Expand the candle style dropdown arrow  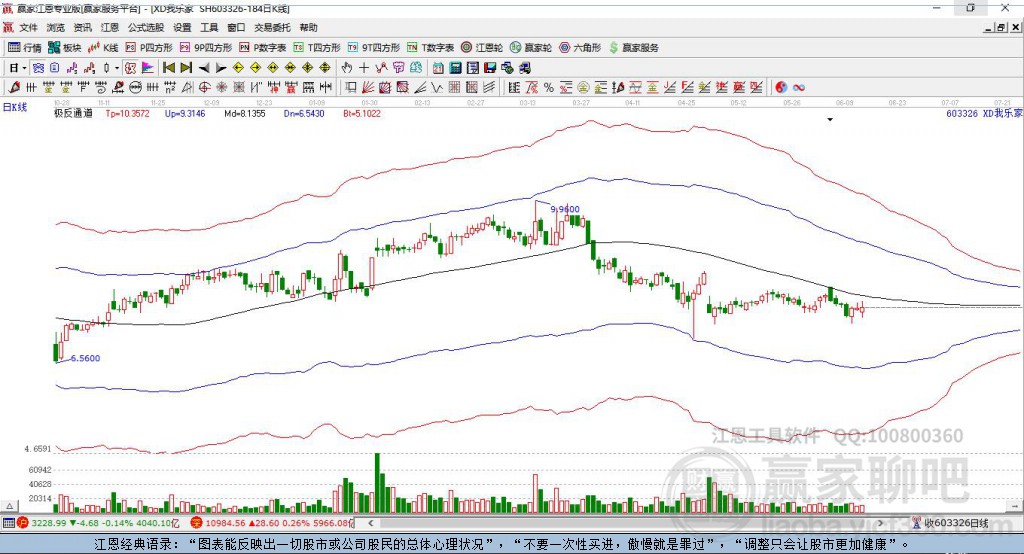click(117, 68)
